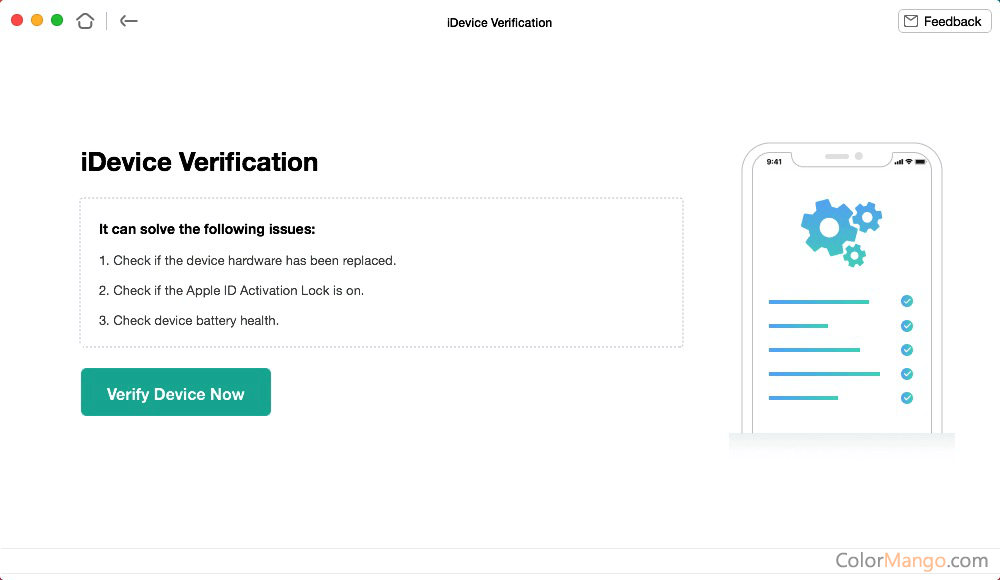Click the small teal gear below large gear
1000x580 pixels.
coord(854,255)
